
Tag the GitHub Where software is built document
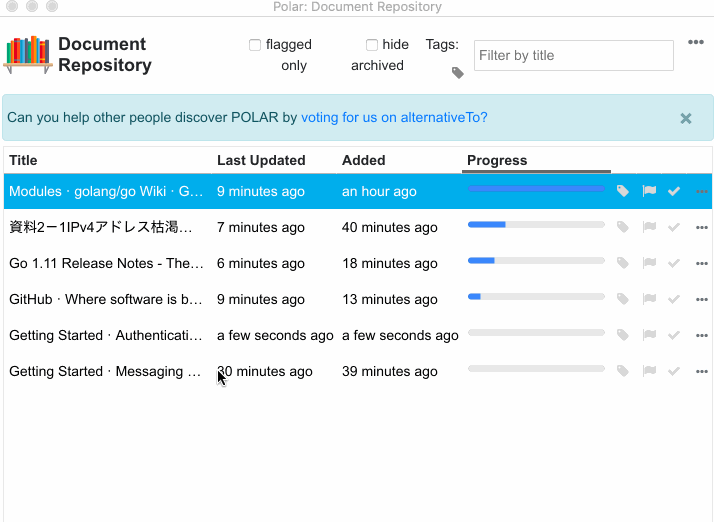[x=622, y=299]
